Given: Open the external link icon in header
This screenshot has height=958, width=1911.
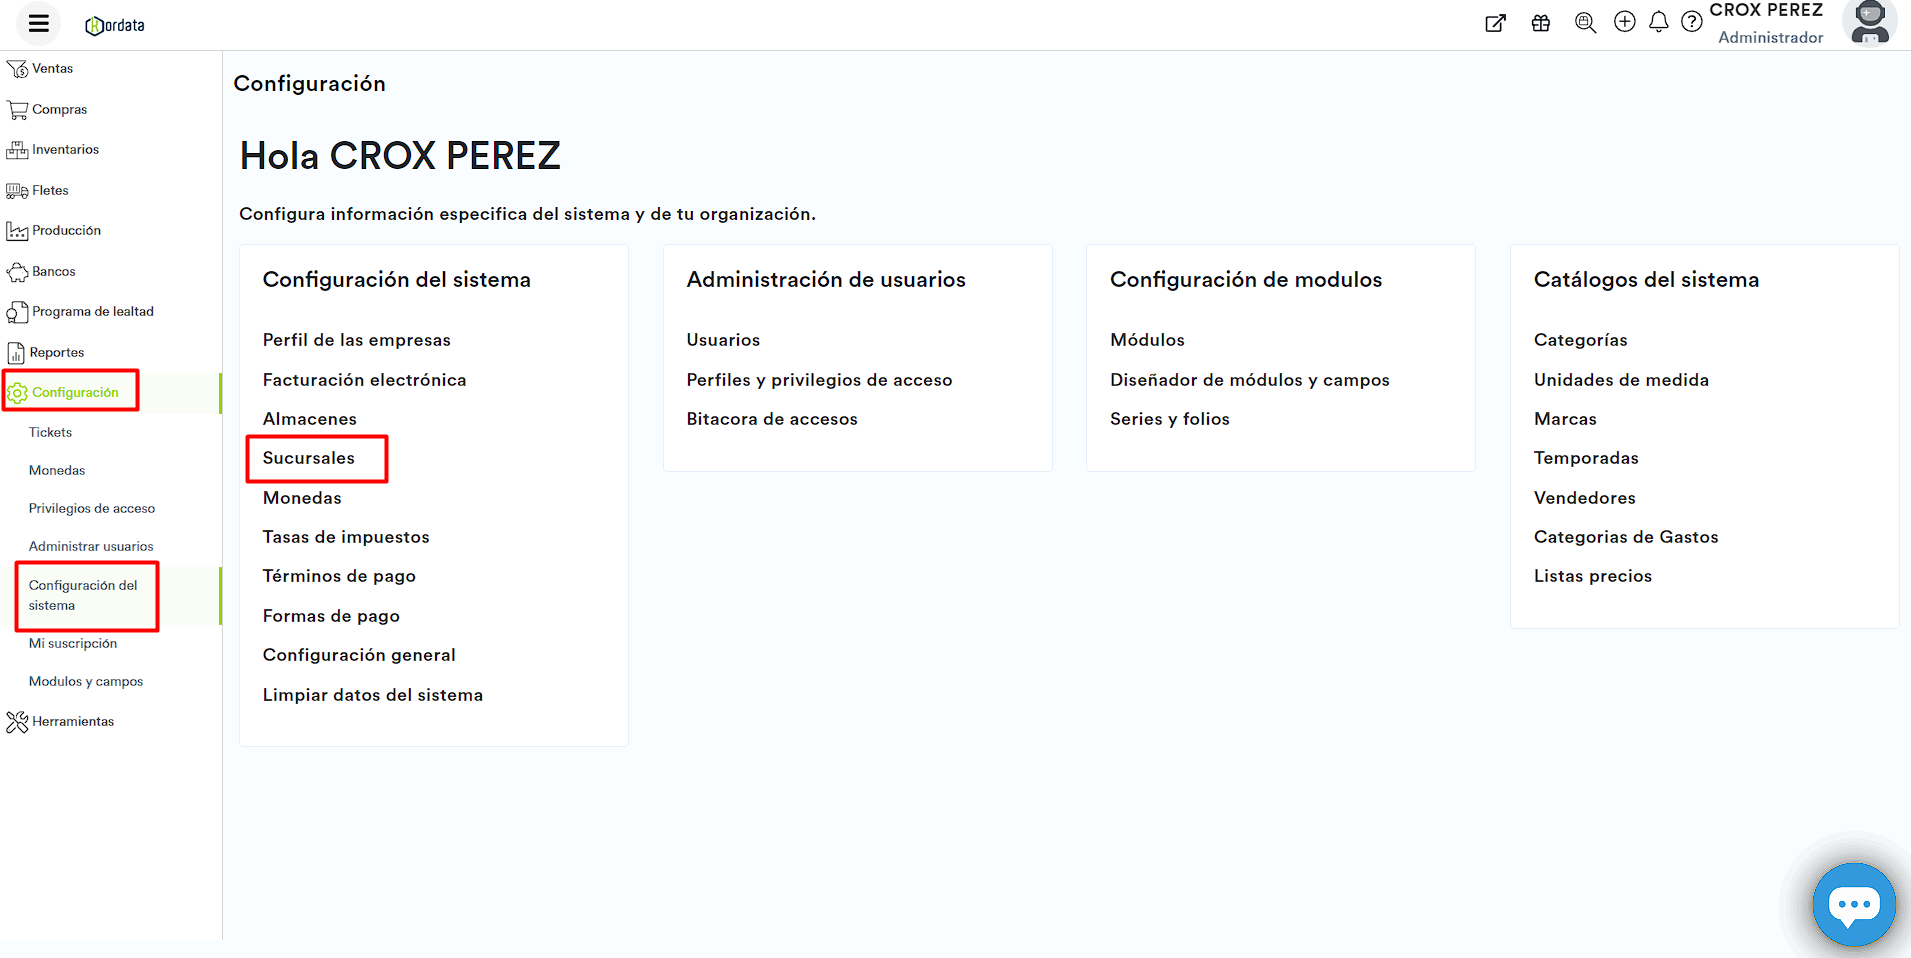Looking at the screenshot, I should pyautogui.click(x=1495, y=23).
